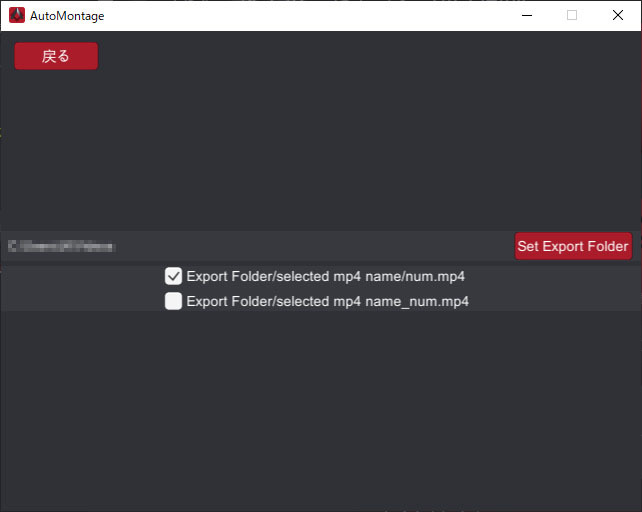Uncheck the folder/num.mp4 export checkbox

tap(173, 276)
